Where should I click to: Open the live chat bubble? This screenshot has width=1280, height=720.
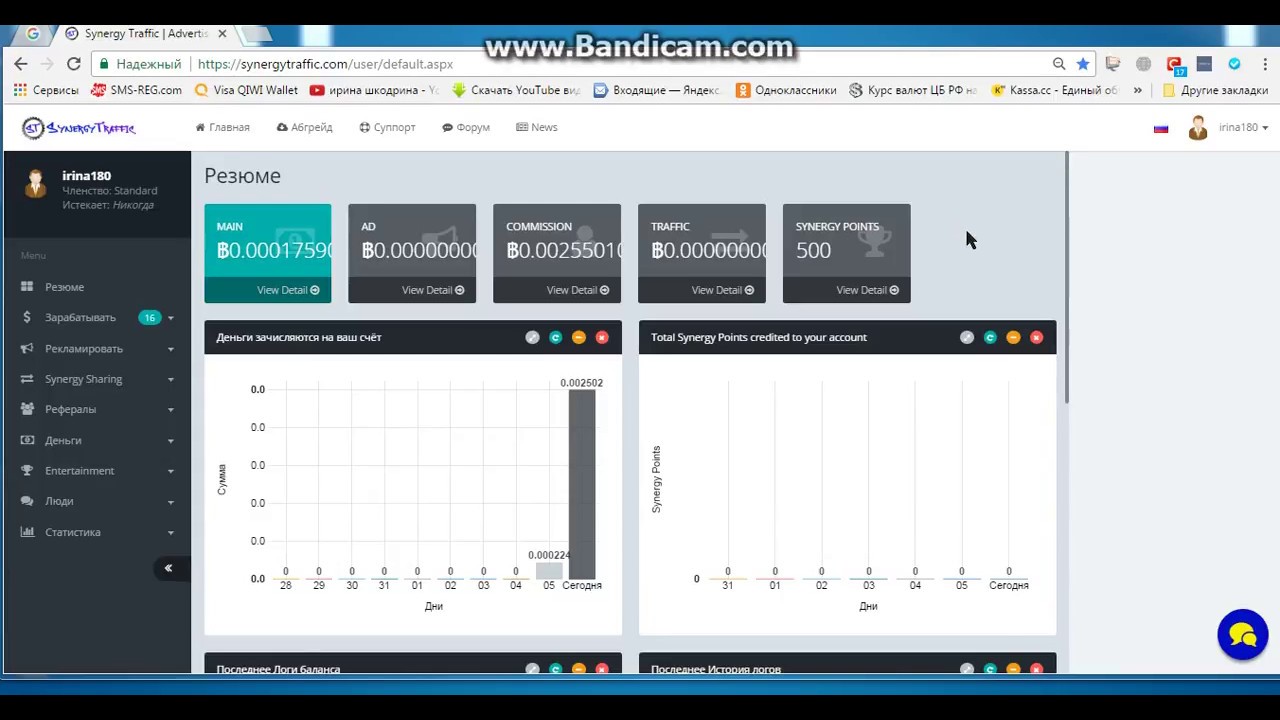point(1243,635)
